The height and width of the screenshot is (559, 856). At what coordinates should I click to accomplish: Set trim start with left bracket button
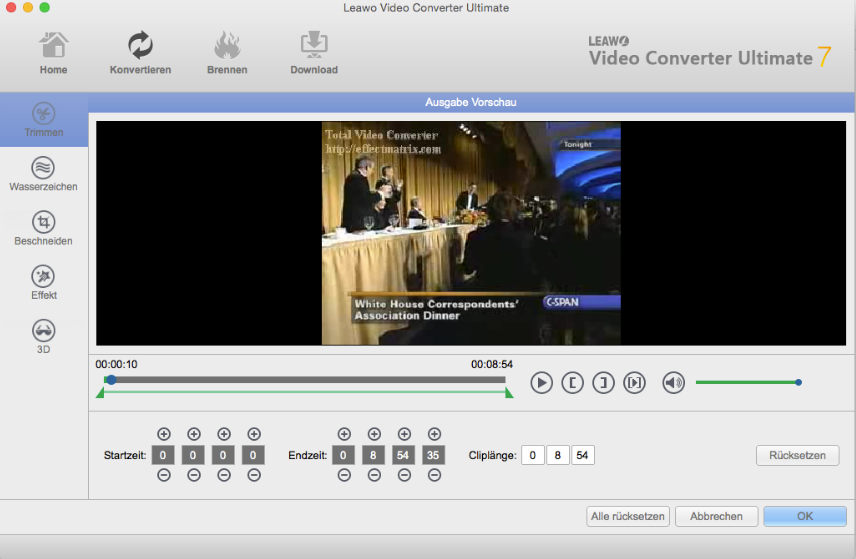tap(572, 382)
